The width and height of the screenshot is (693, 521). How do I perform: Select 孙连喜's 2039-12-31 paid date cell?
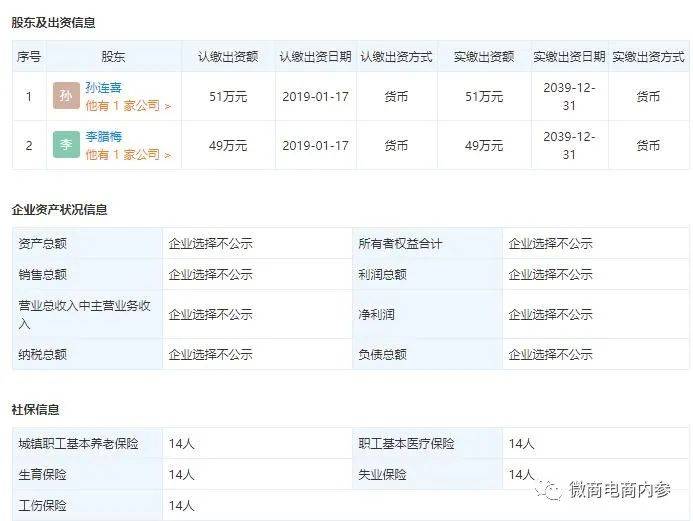(569, 96)
